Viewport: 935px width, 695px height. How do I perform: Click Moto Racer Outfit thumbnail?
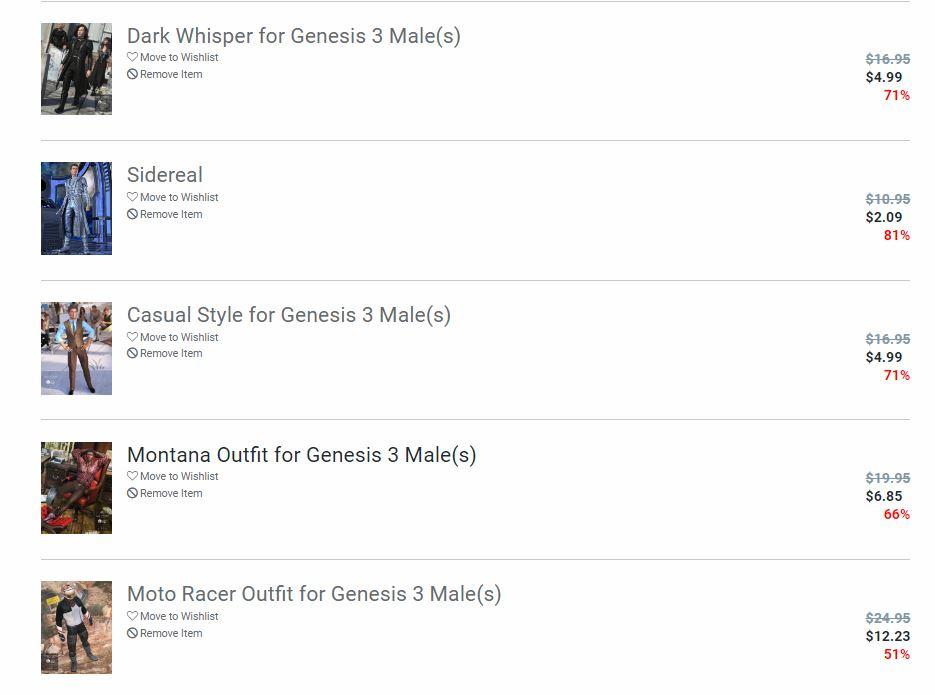[76, 627]
